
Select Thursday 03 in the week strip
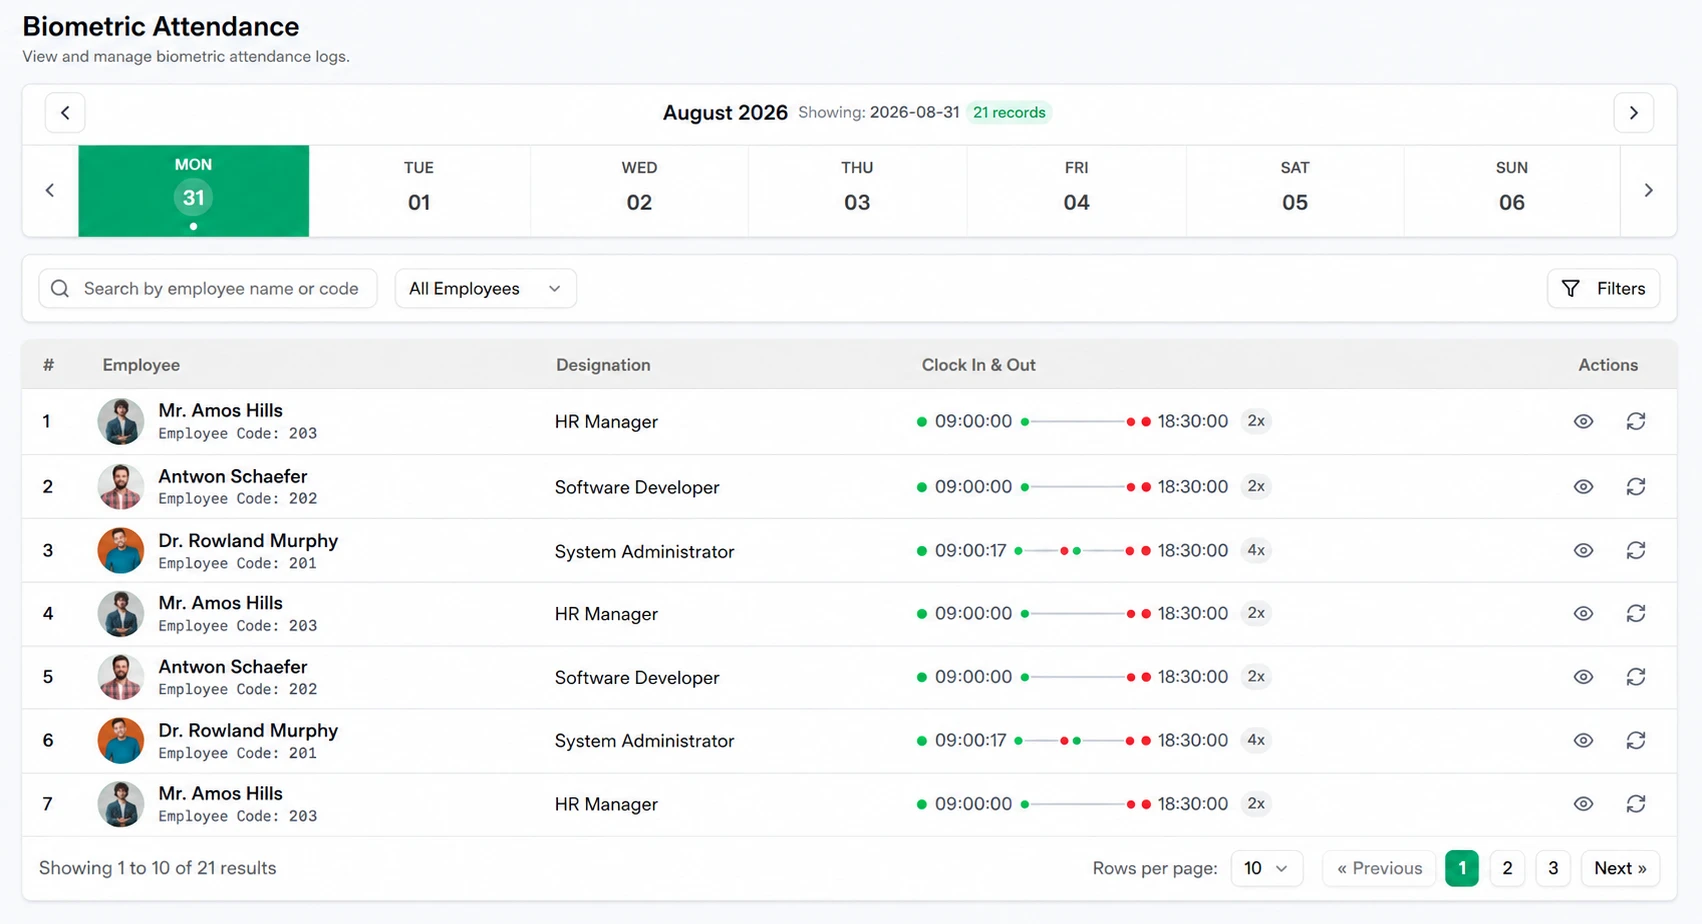coord(857,190)
